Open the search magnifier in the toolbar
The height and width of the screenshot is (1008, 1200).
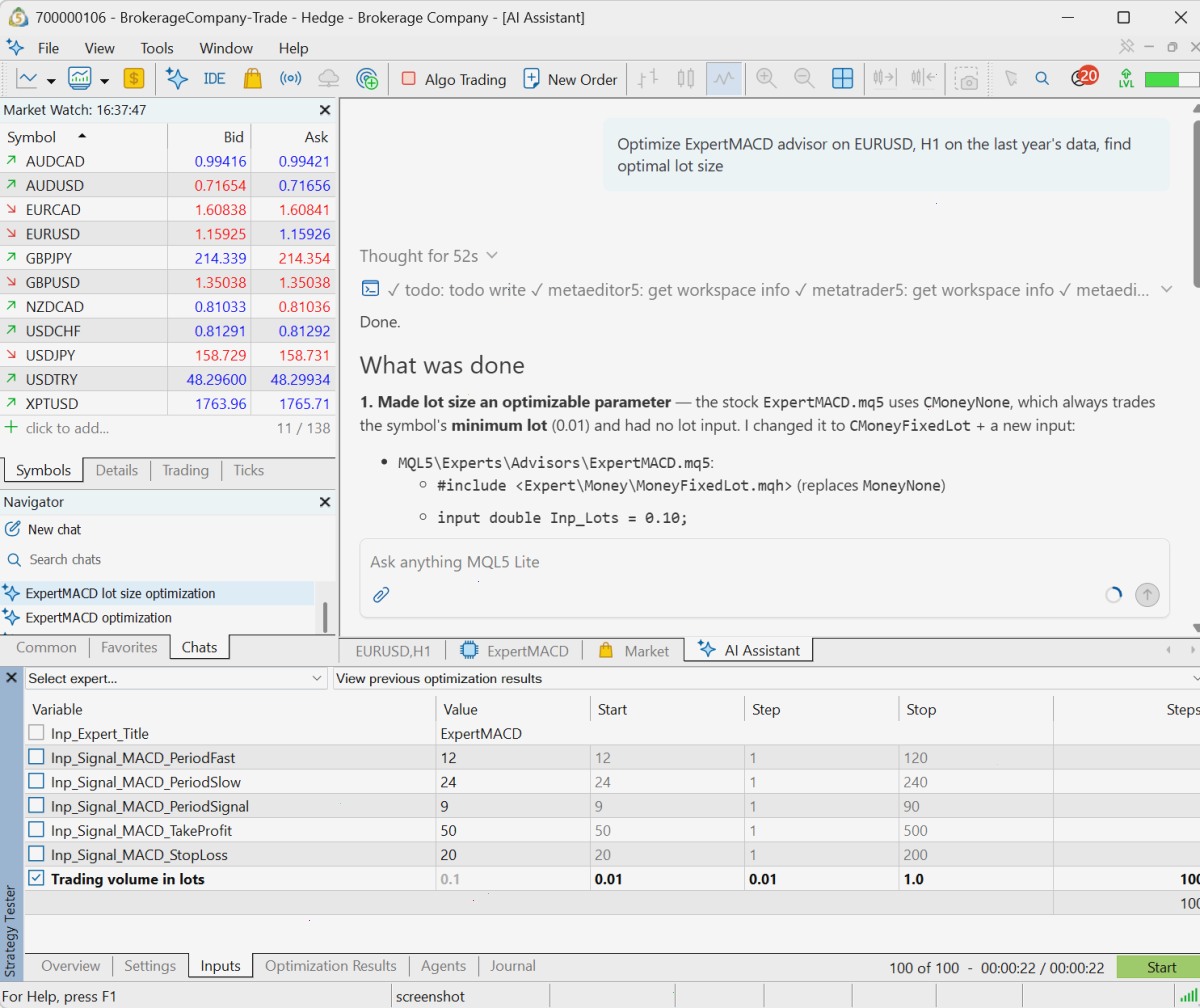click(1042, 79)
